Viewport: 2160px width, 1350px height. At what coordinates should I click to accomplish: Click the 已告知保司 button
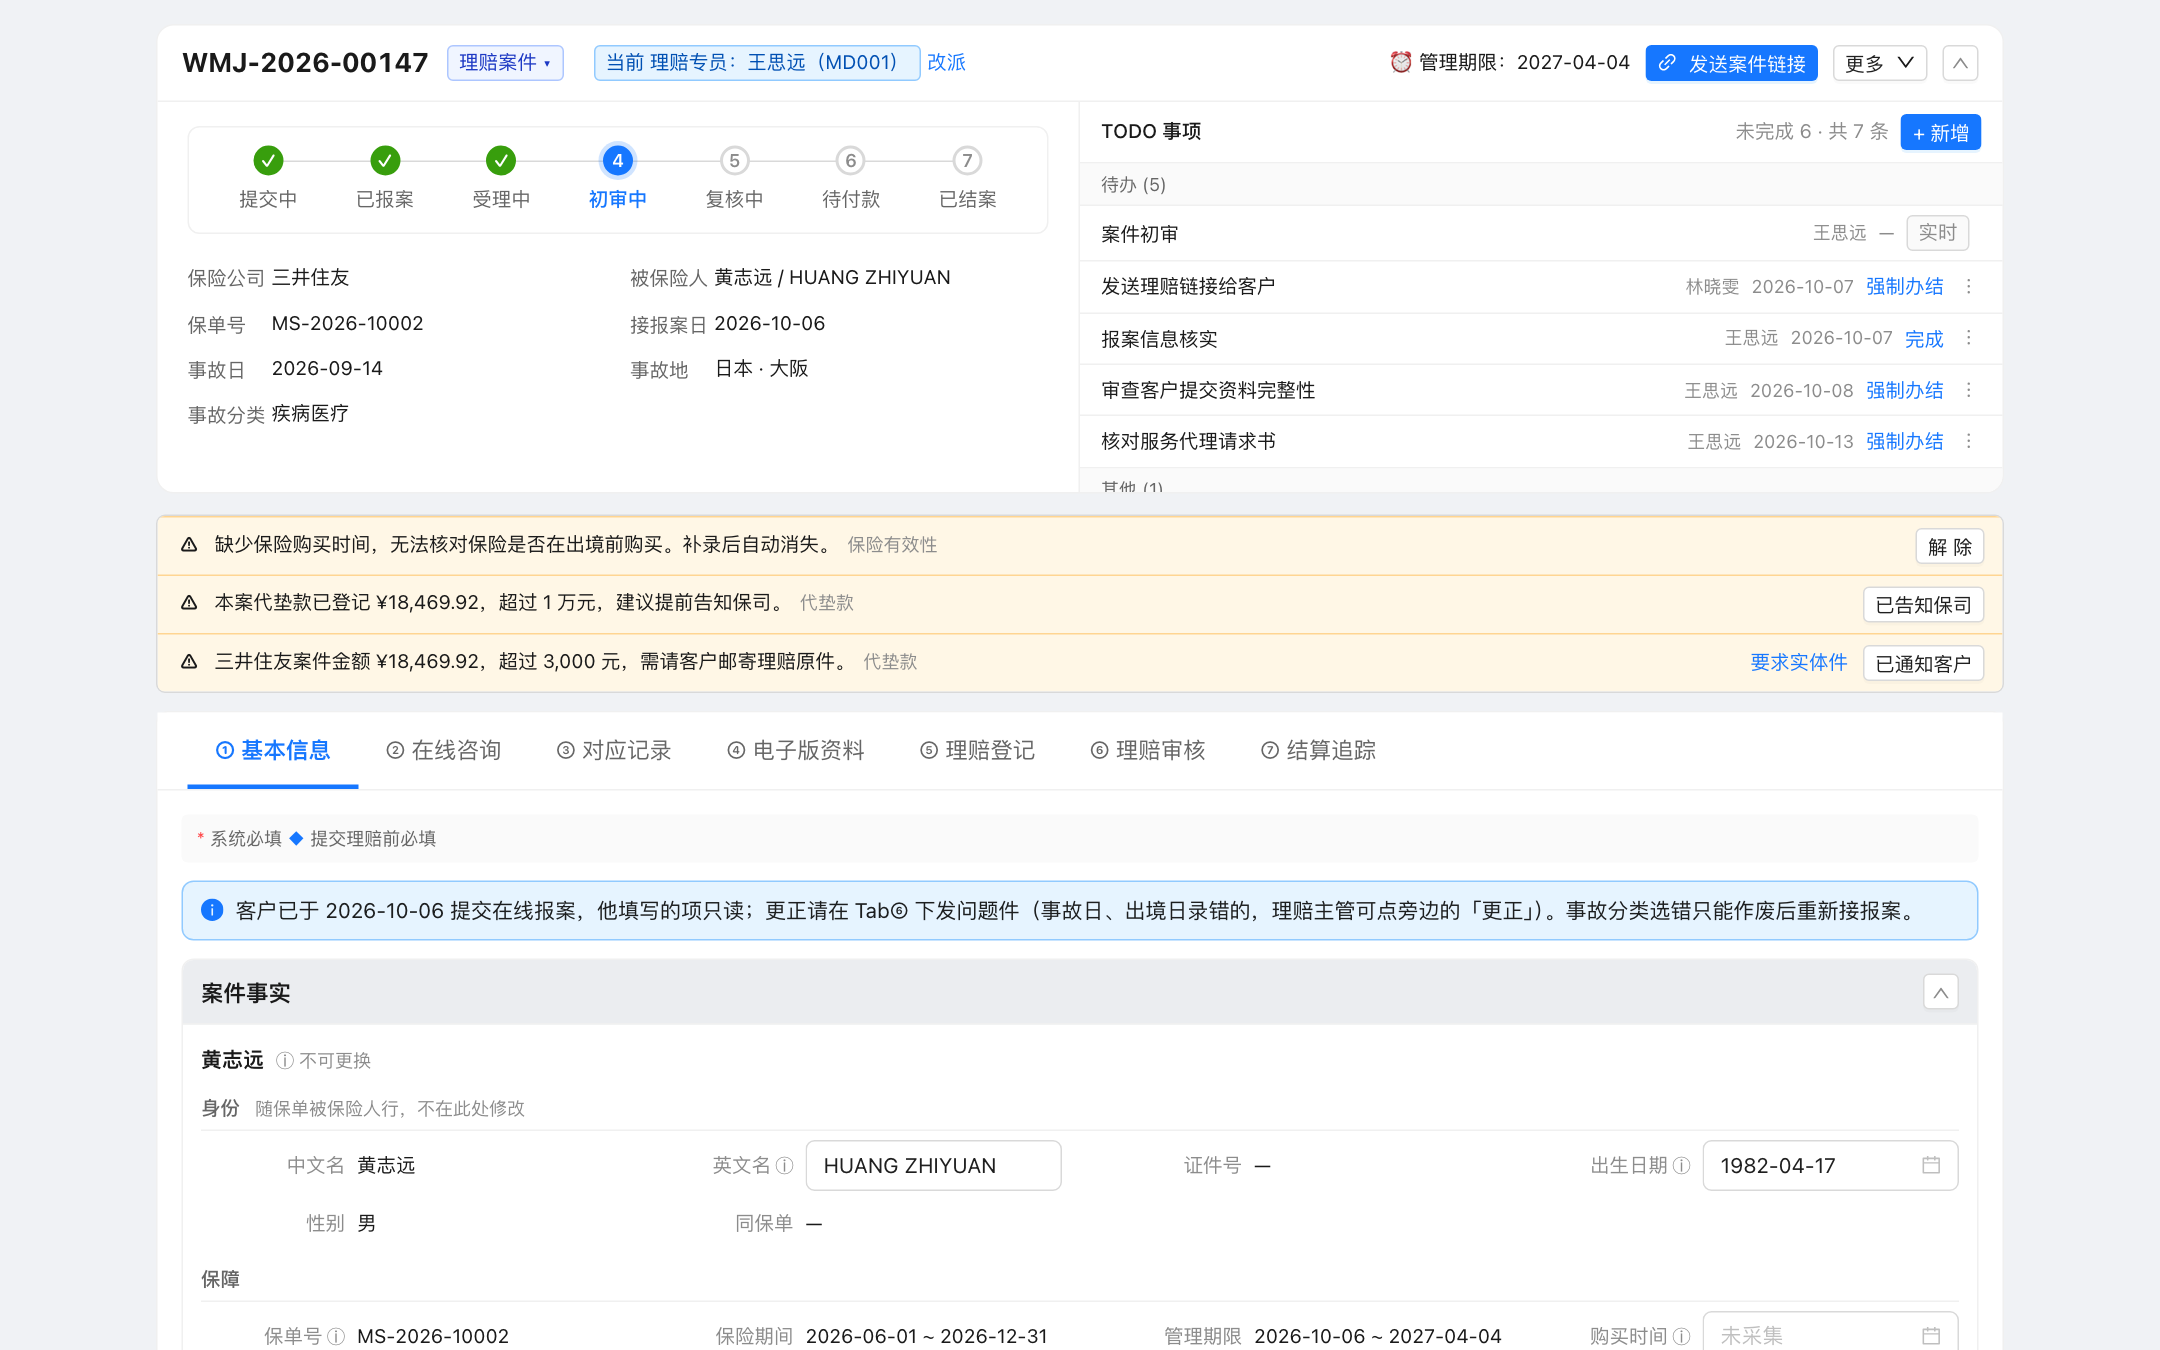click(x=1923, y=605)
